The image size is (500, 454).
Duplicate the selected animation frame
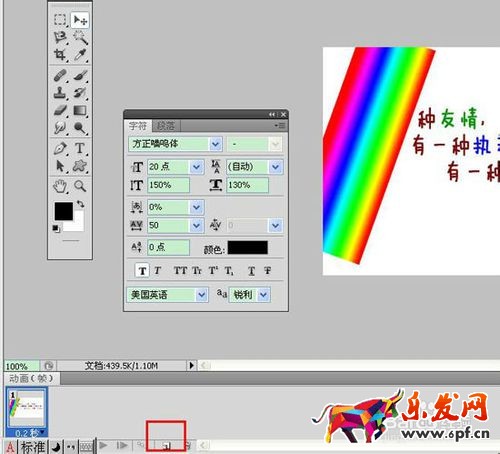(x=167, y=445)
